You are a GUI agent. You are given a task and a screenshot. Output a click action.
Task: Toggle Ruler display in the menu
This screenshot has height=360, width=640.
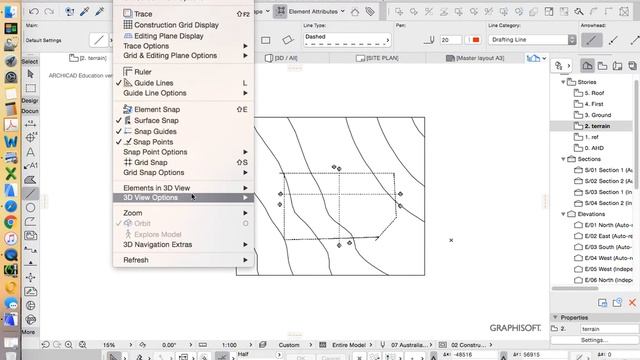coord(183,72)
